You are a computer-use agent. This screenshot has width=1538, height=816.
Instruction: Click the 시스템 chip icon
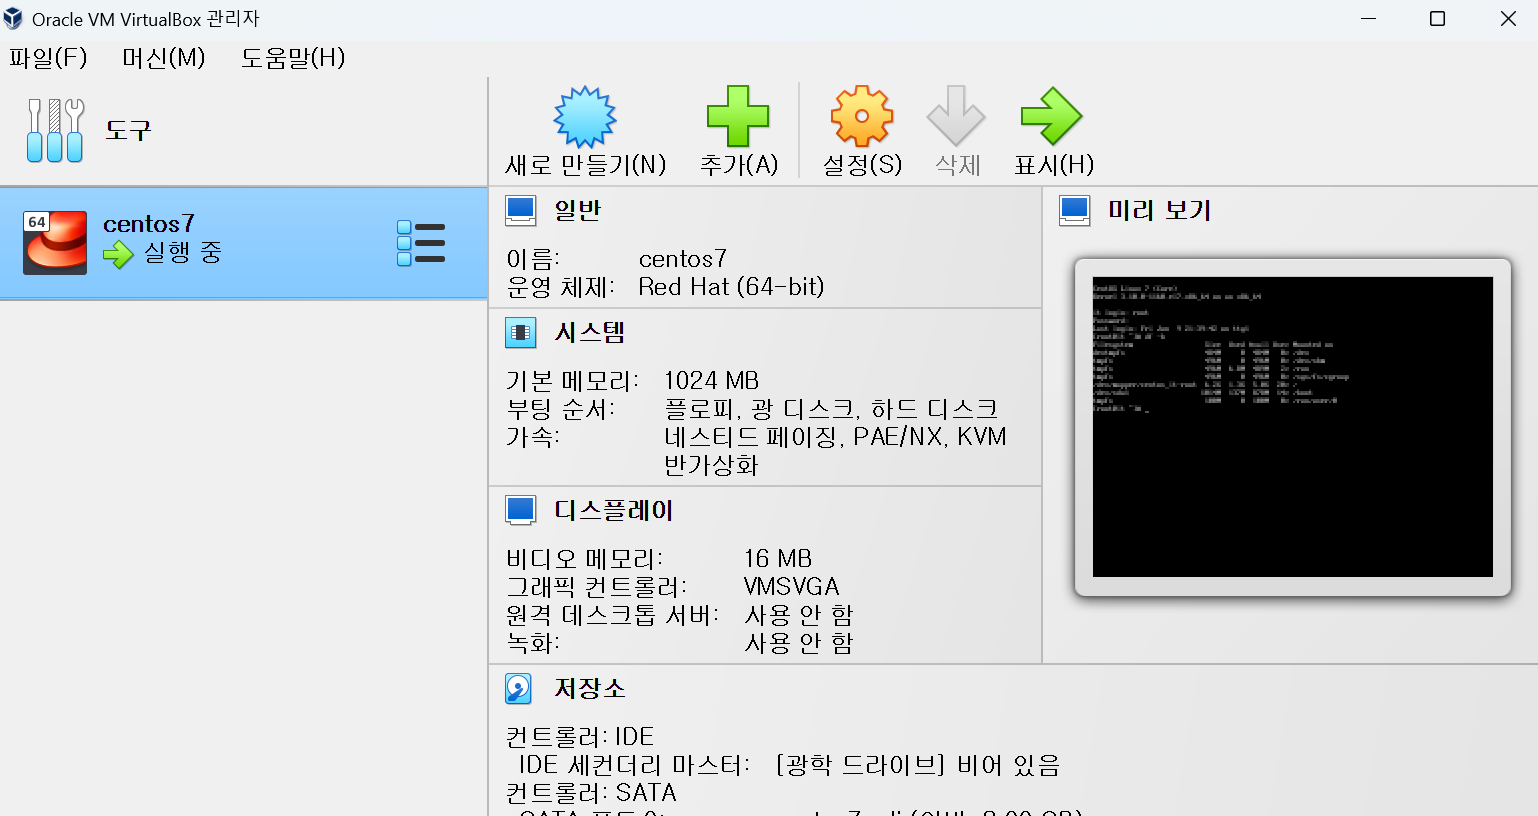521,332
